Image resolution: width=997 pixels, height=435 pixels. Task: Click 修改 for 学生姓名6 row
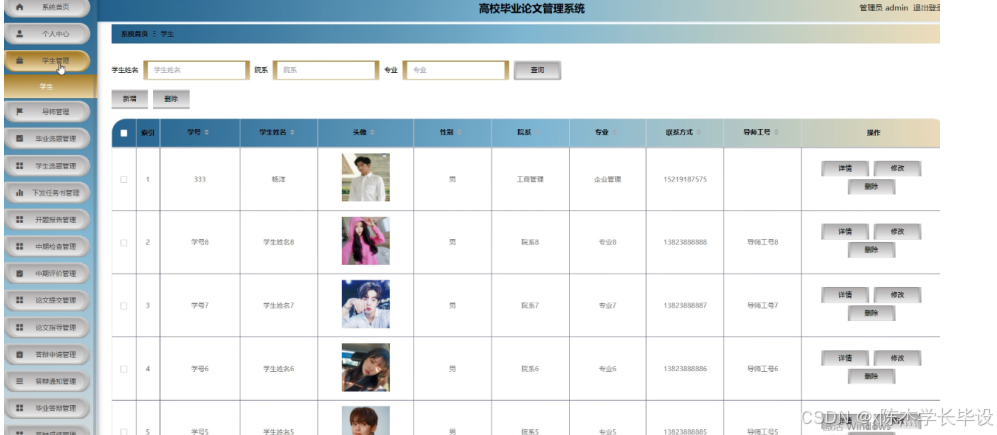point(897,358)
